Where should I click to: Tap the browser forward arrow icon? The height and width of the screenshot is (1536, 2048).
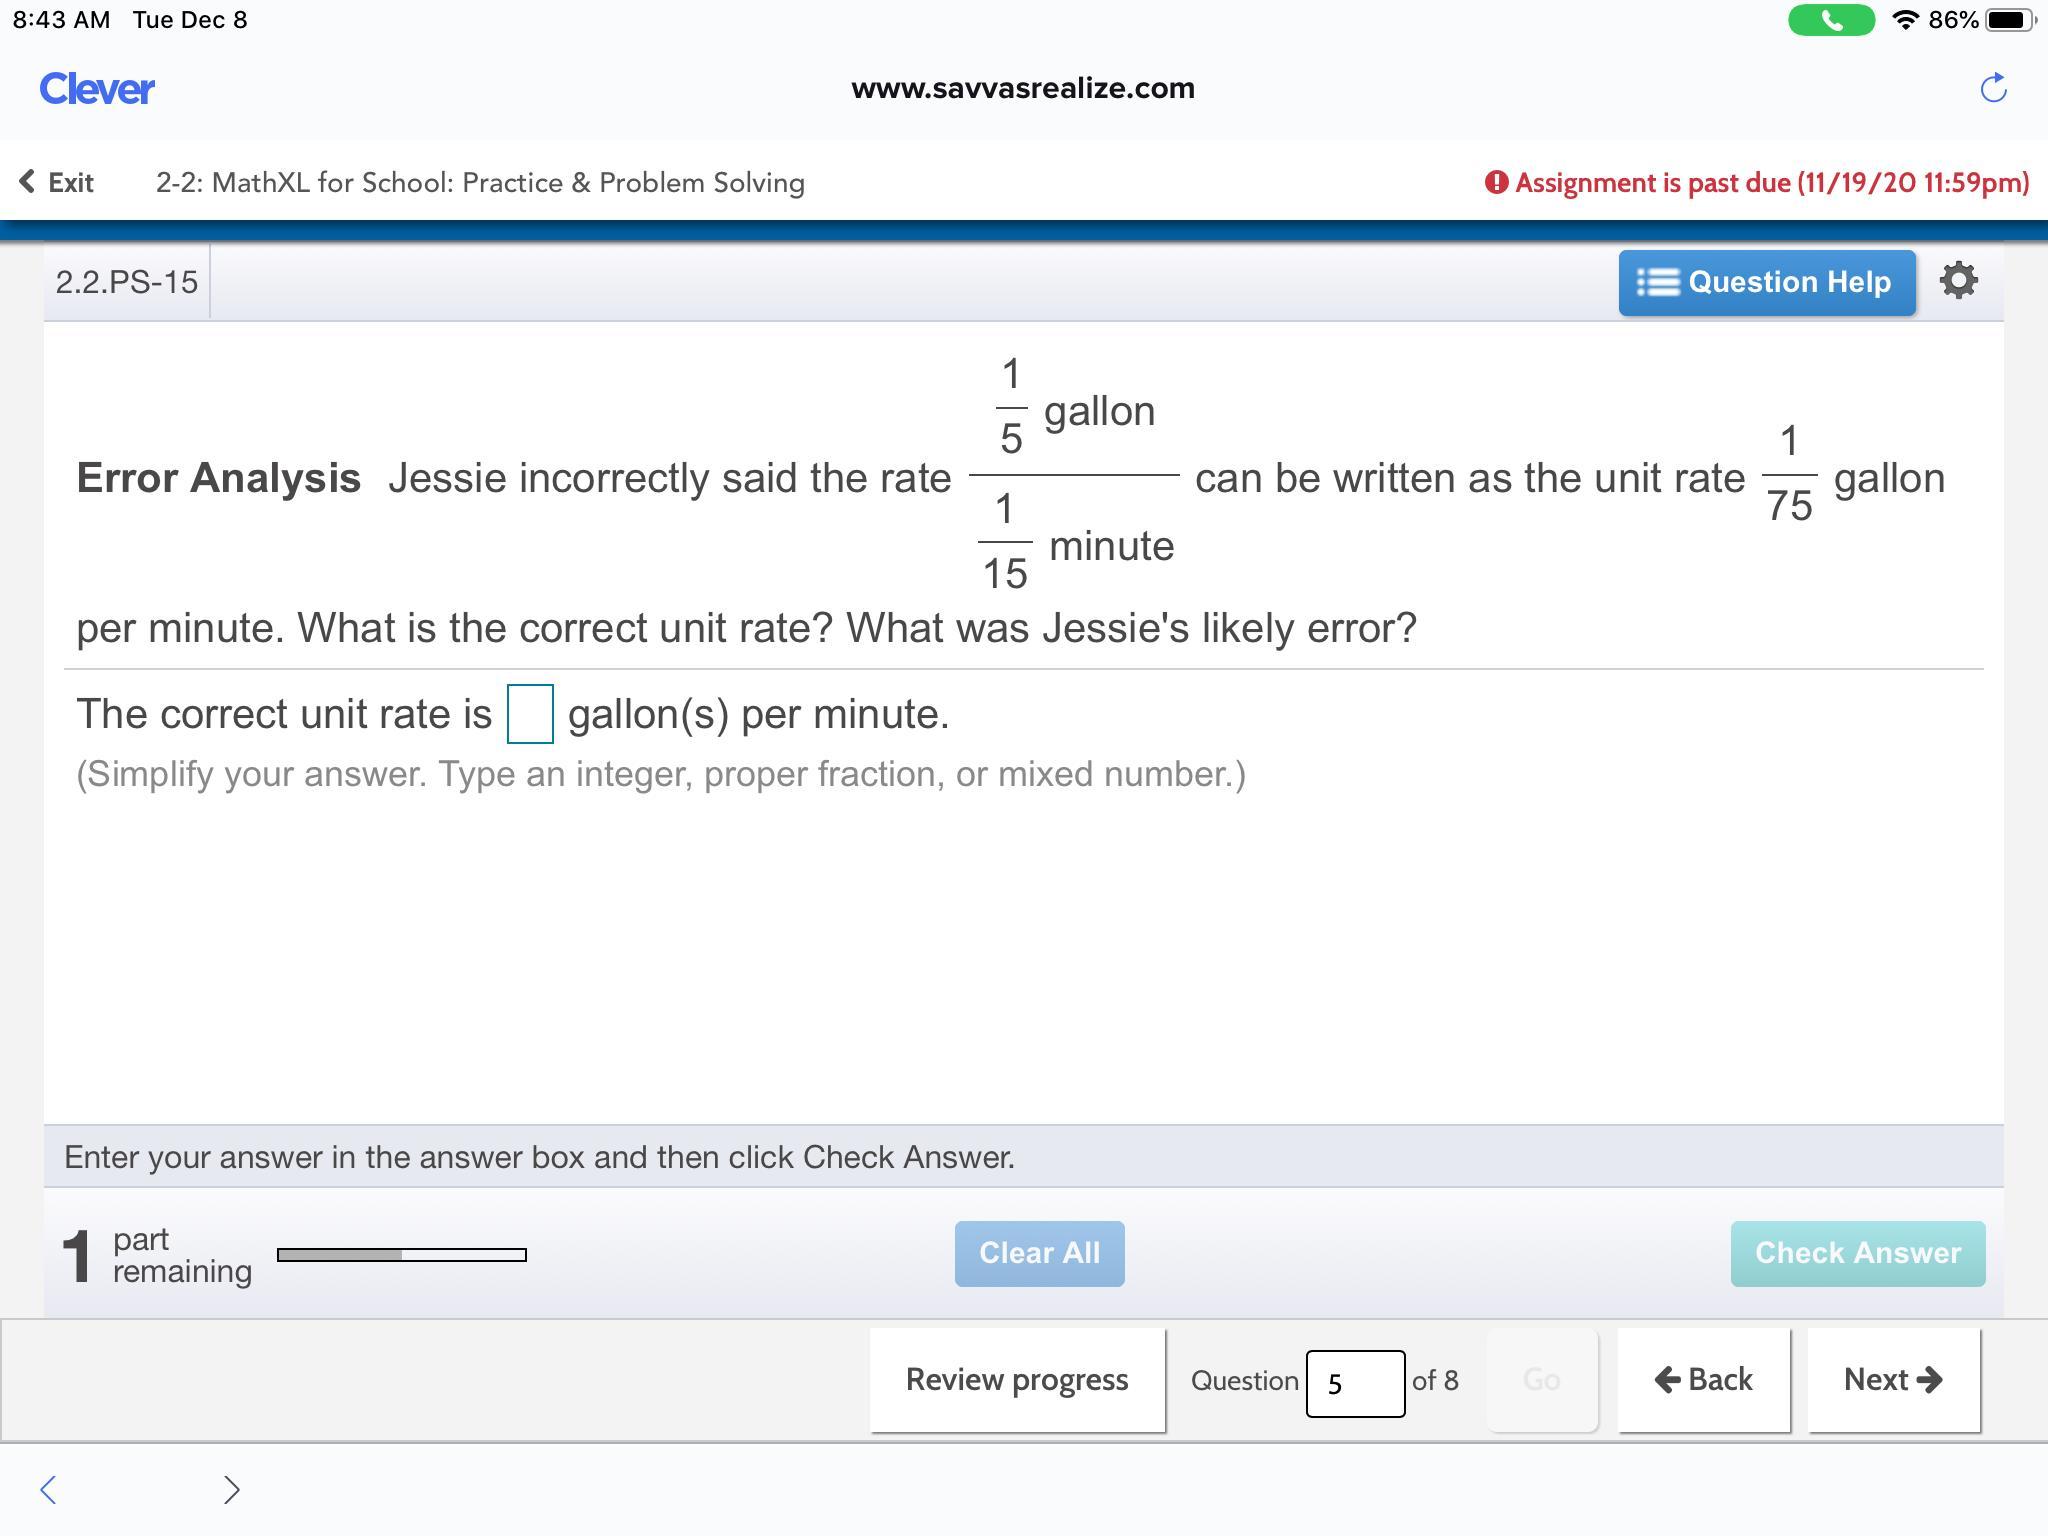(x=231, y=1489)
